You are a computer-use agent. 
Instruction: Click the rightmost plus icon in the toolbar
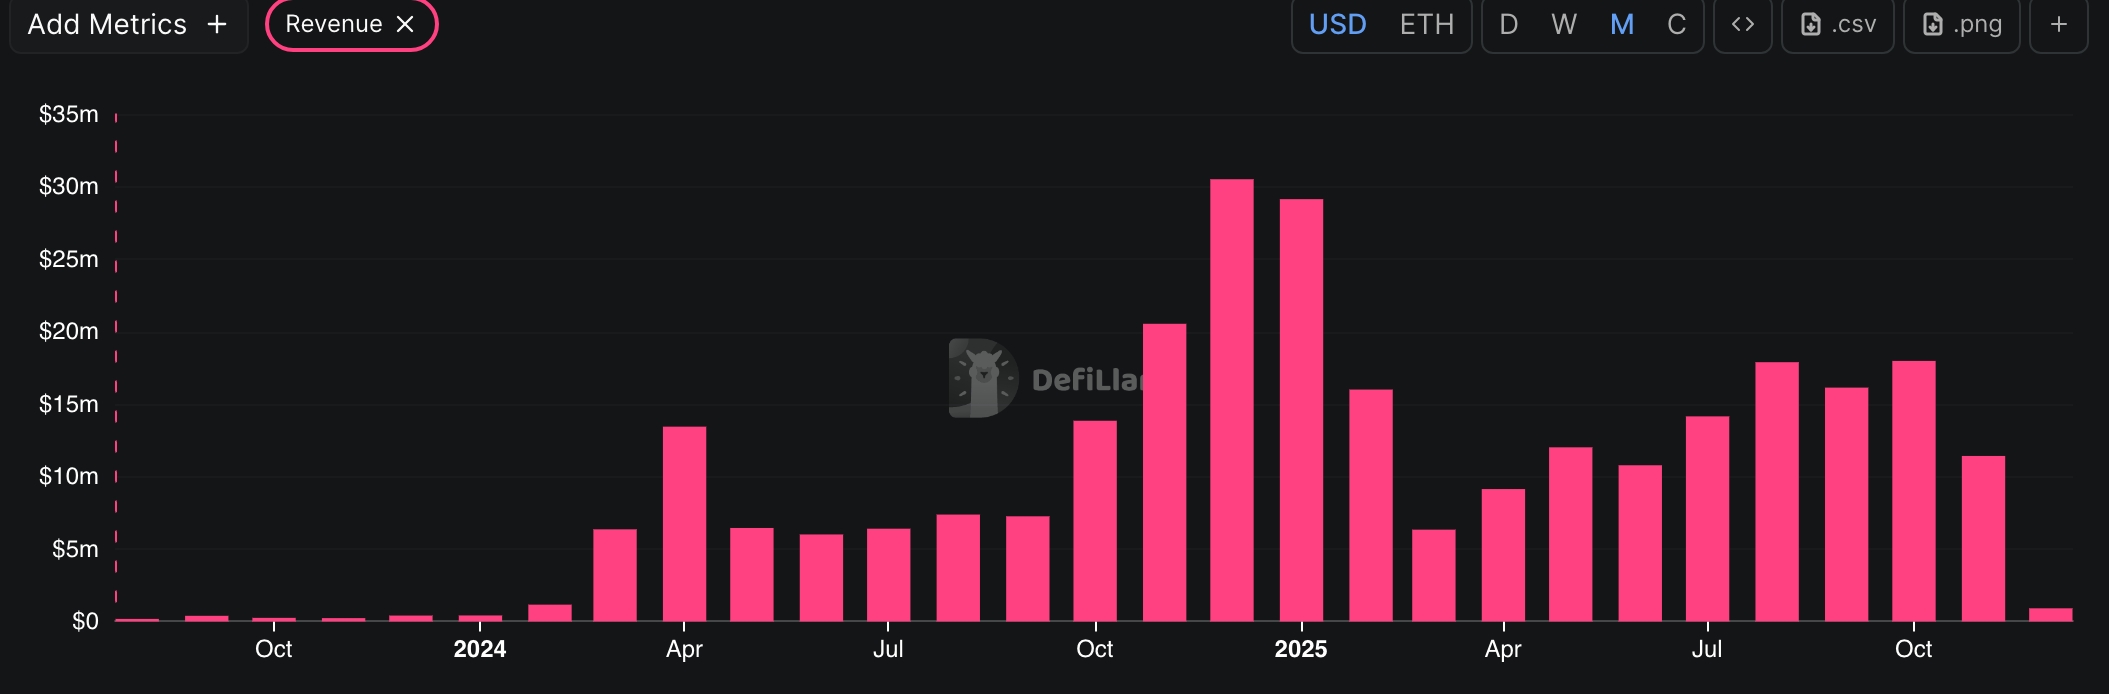(x=2059, y=24)
